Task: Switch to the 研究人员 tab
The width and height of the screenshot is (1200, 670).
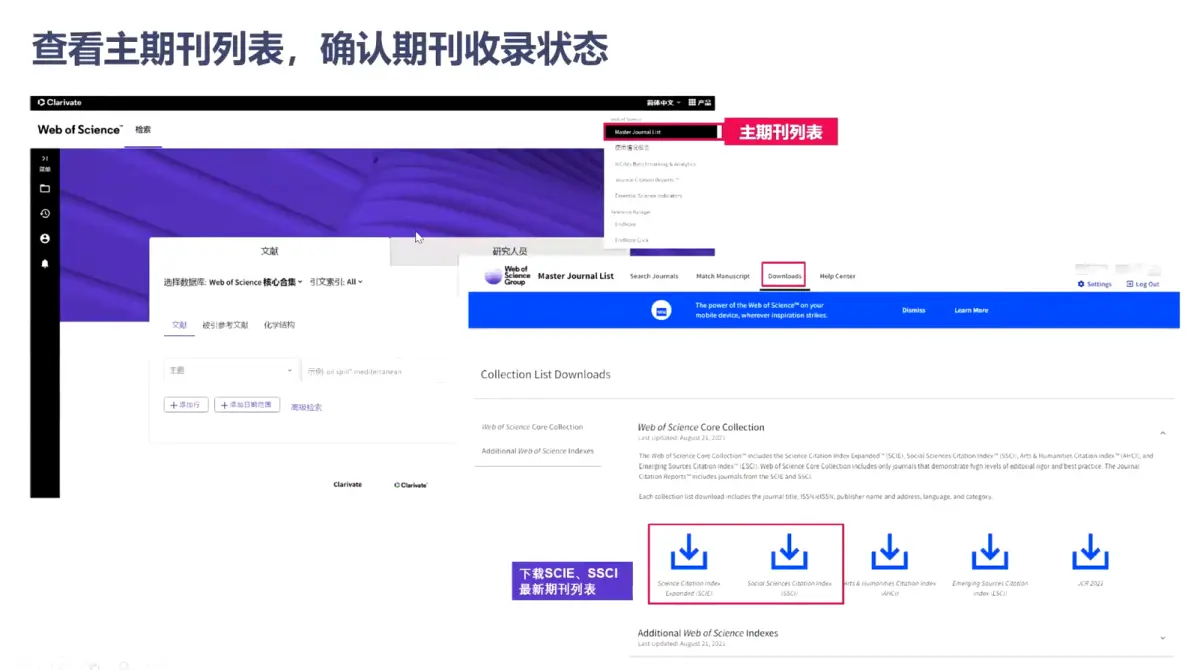Action: [x=509, y=252]
